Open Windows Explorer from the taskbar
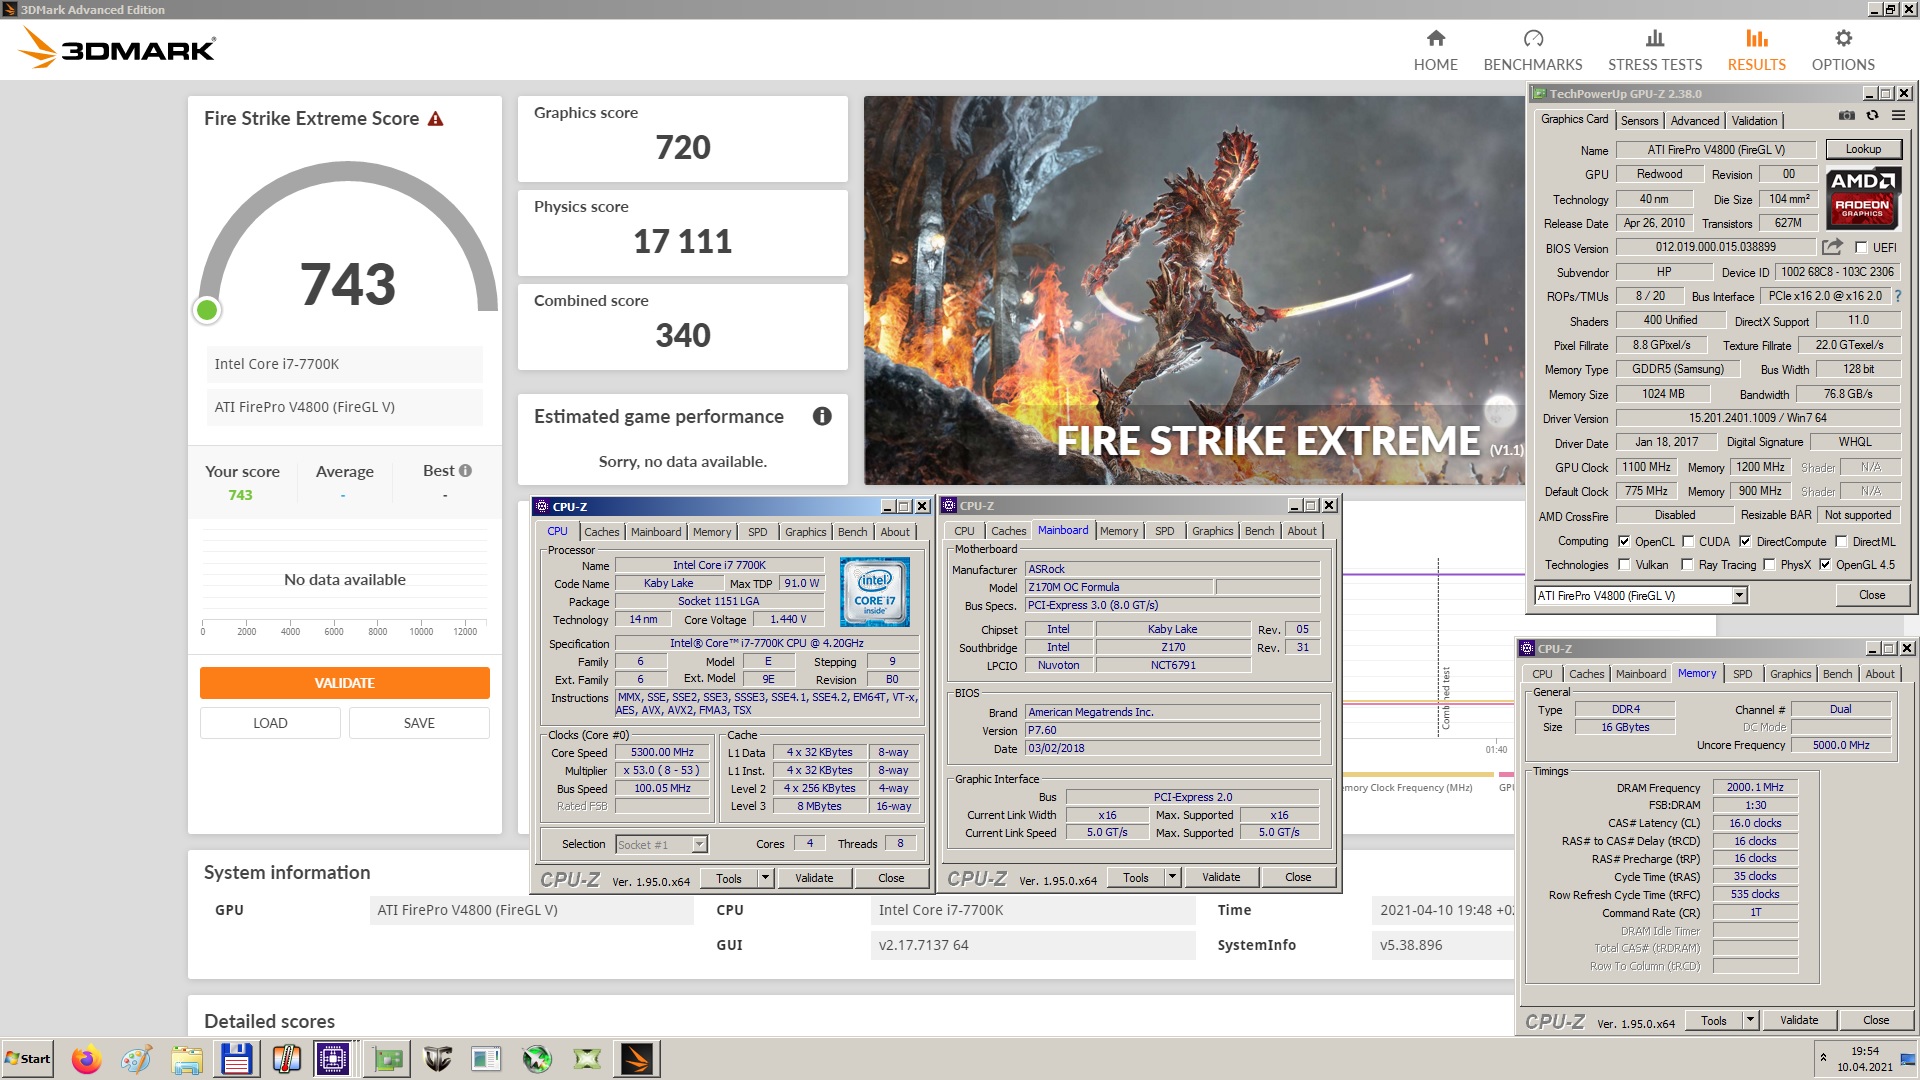The width and height of the screenshot is (1920, 1080). coord(187,1059)
